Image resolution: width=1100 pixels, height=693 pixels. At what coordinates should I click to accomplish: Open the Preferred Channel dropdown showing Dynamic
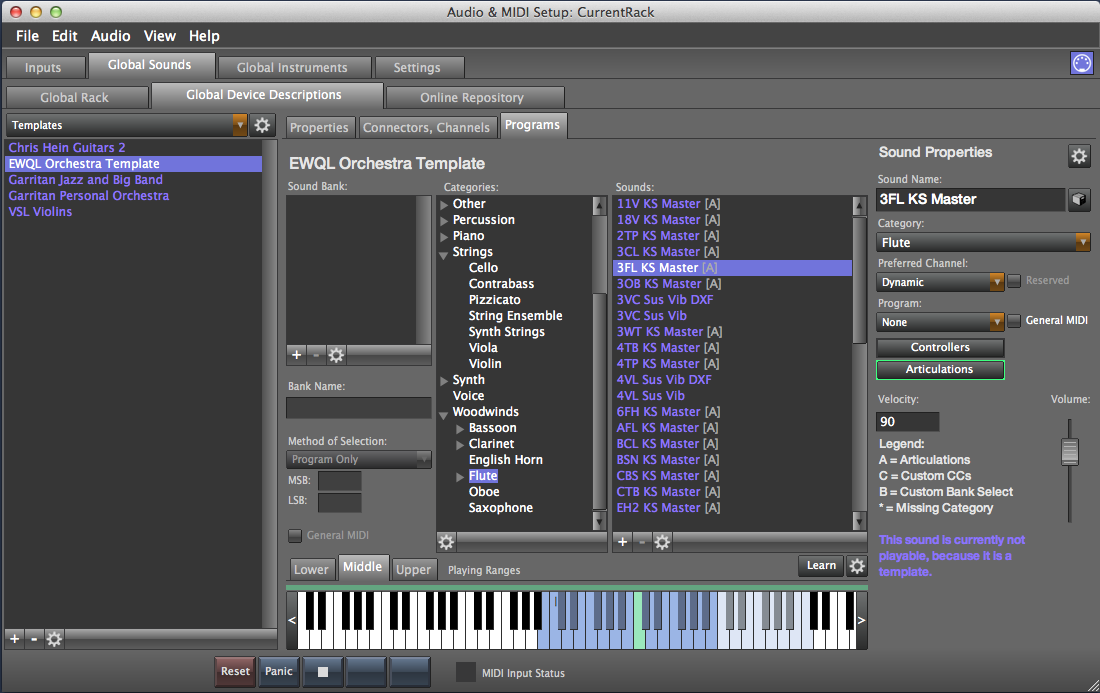[x=941, y=282]
